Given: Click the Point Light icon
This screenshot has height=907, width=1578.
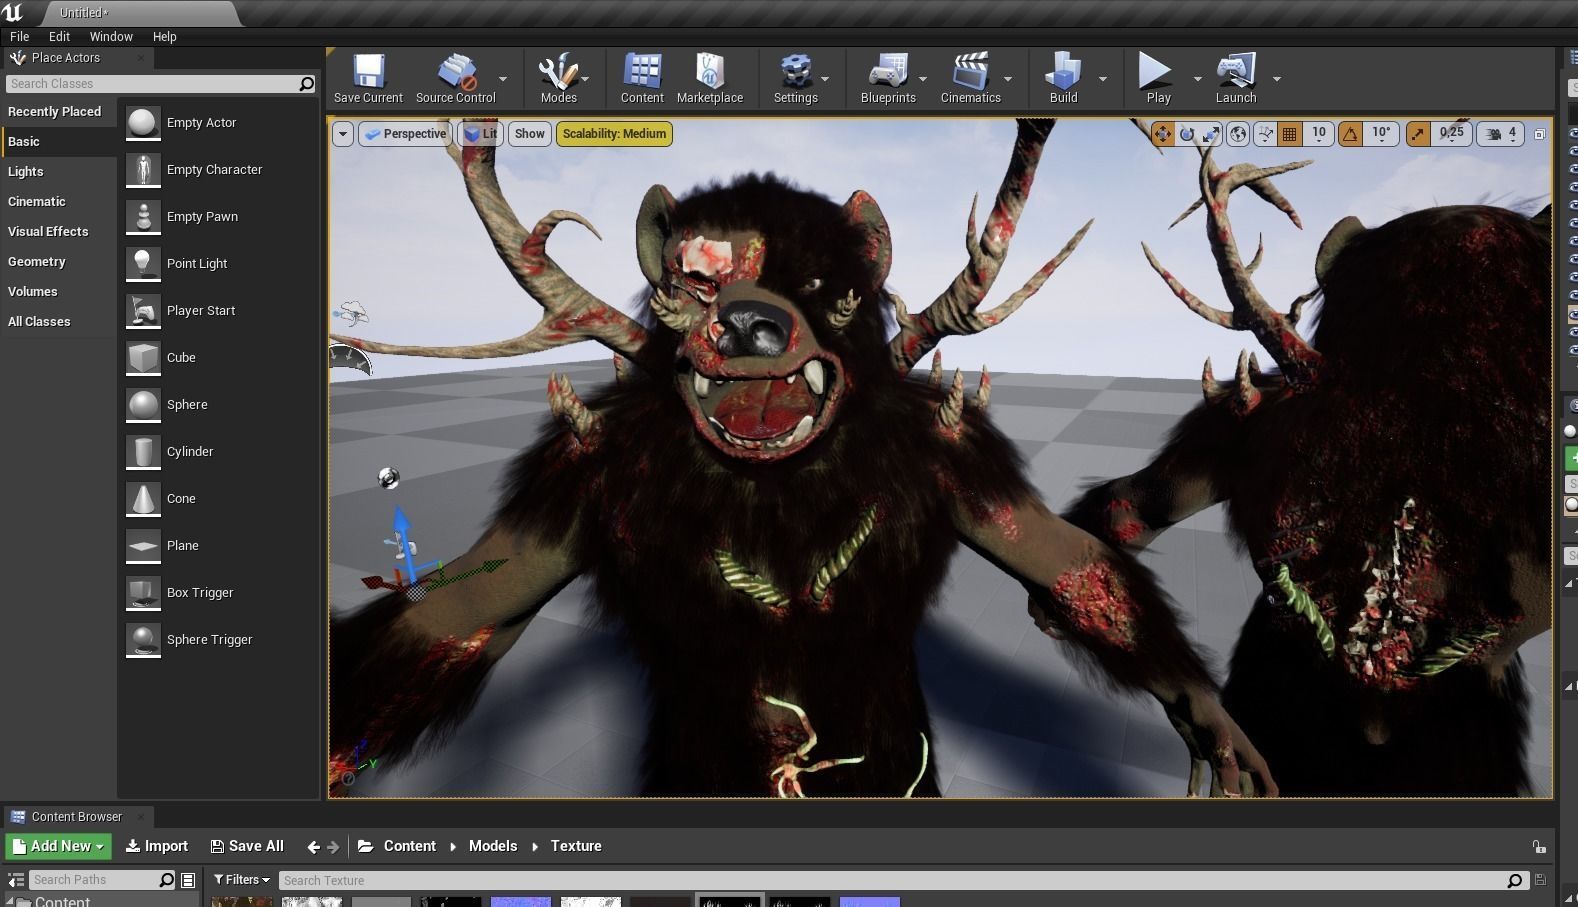Looking at the screenshot, I should point(143,264).
